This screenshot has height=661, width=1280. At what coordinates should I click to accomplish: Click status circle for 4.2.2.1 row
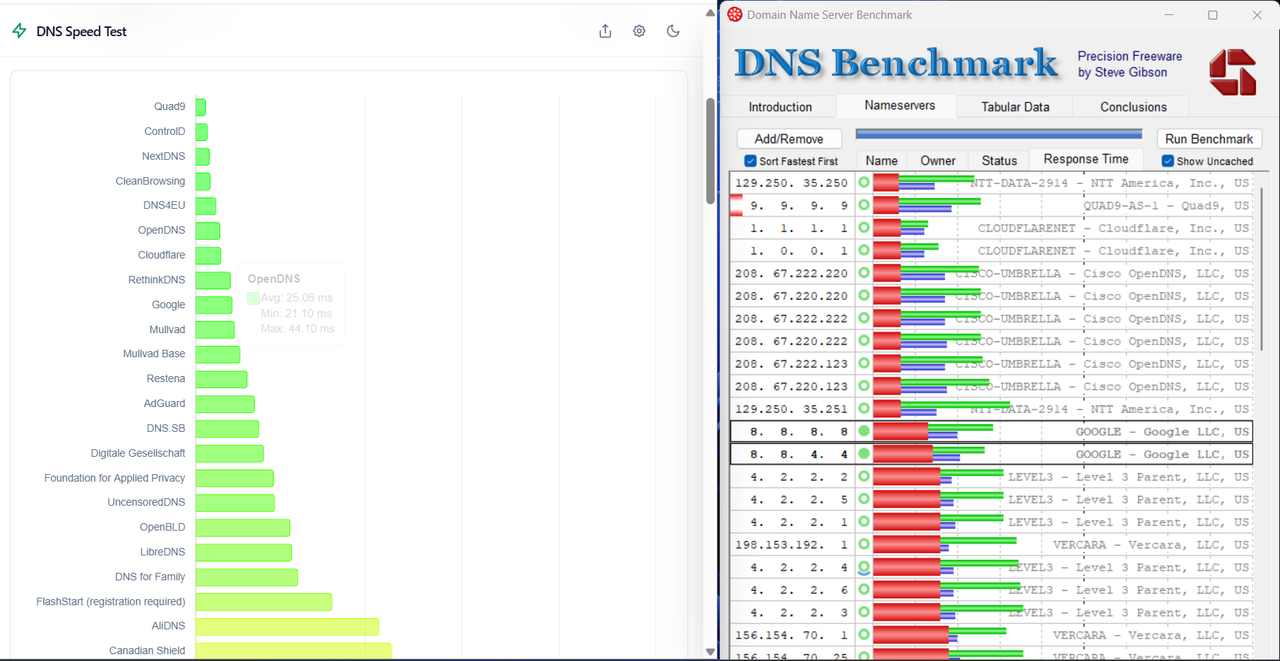click(864, 522)
